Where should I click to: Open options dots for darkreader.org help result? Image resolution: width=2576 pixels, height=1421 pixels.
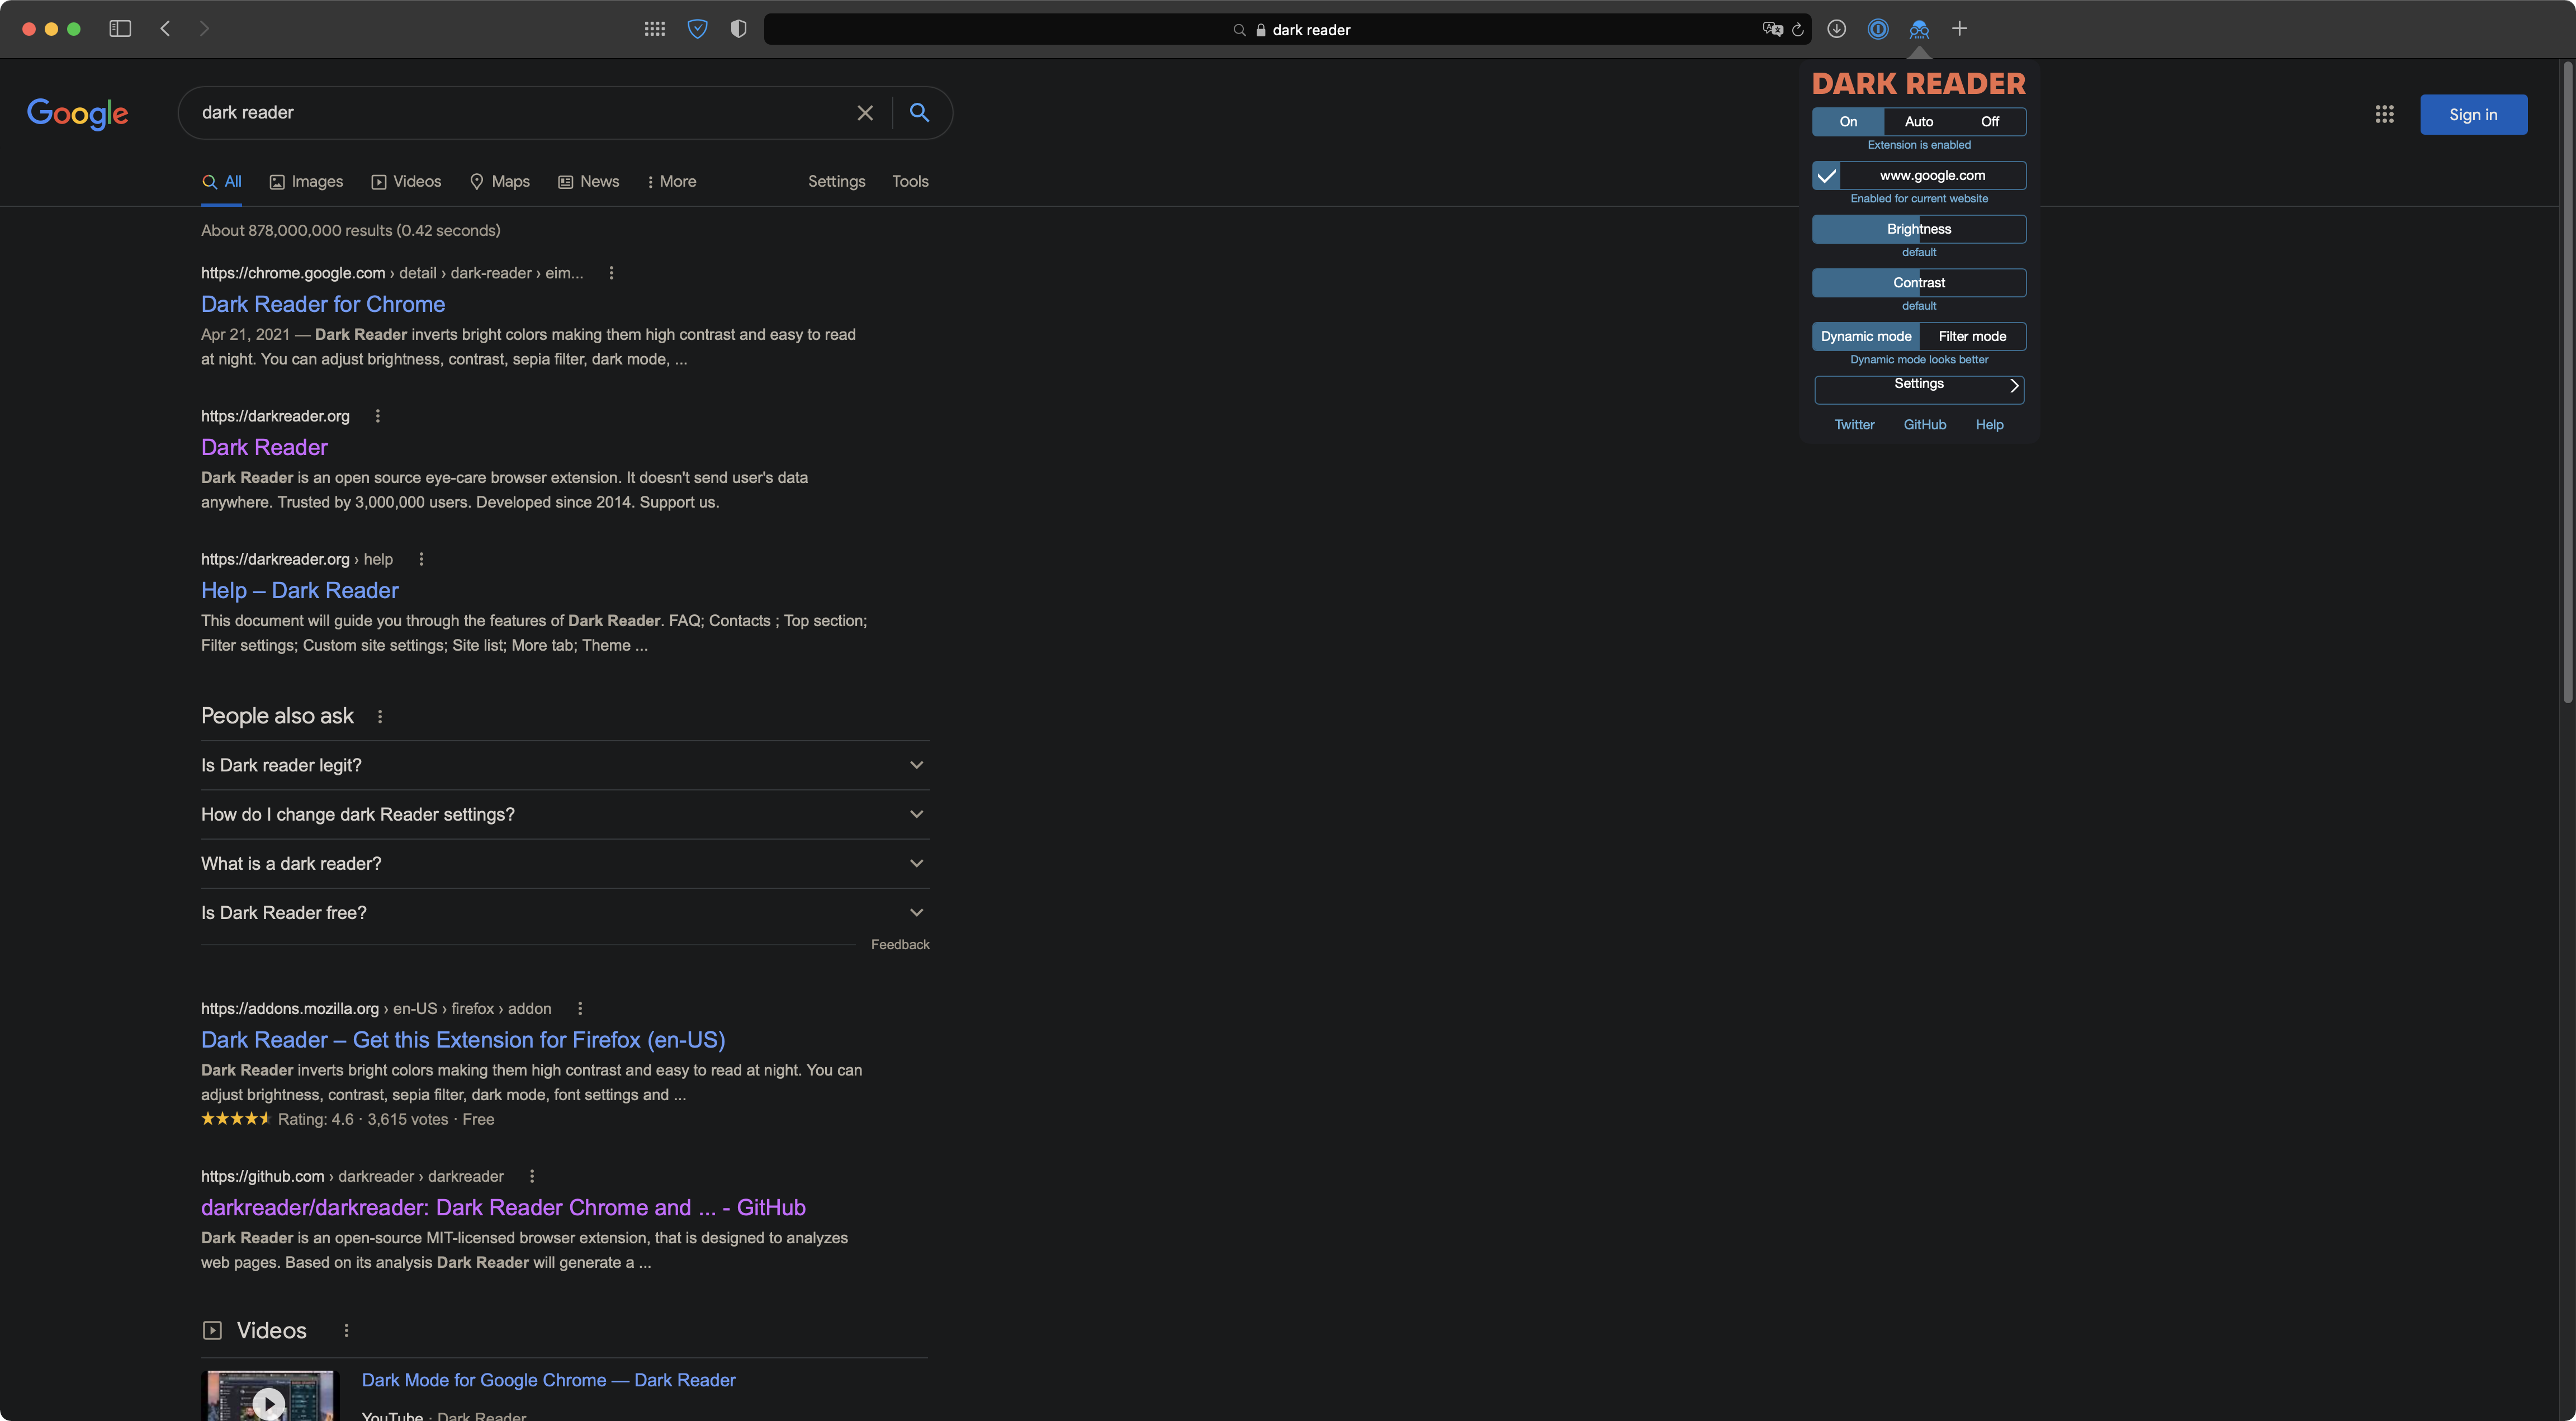pyautogui.click(x=421, y=559)
